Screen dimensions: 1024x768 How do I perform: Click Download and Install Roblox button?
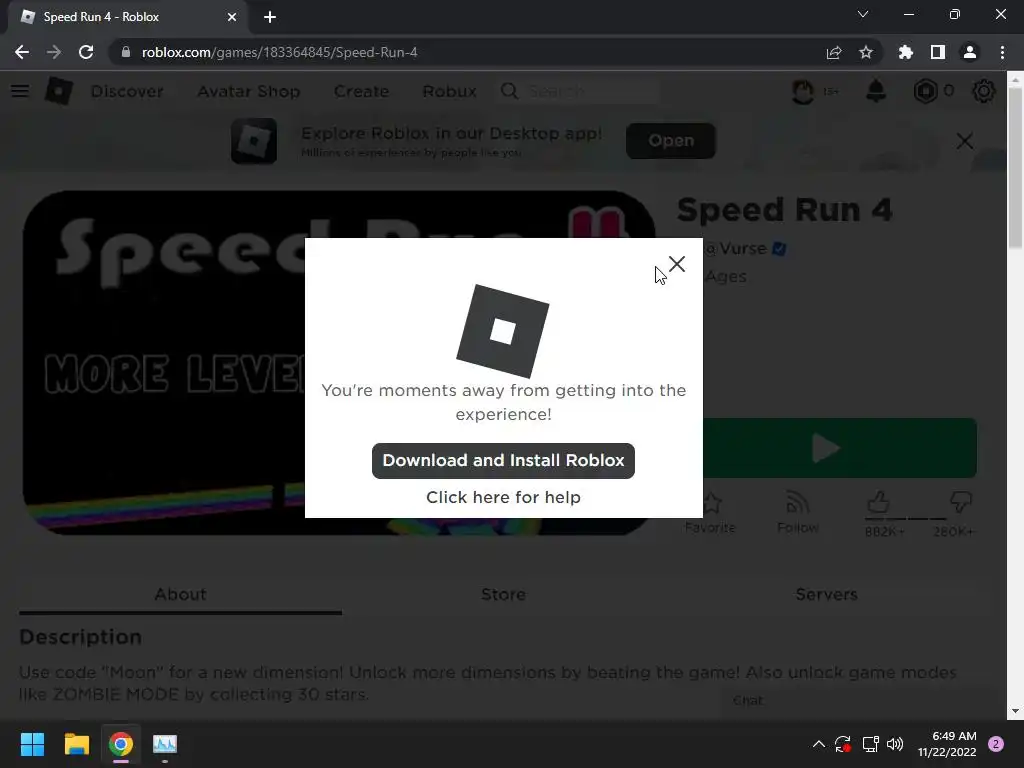pos(503,460)
